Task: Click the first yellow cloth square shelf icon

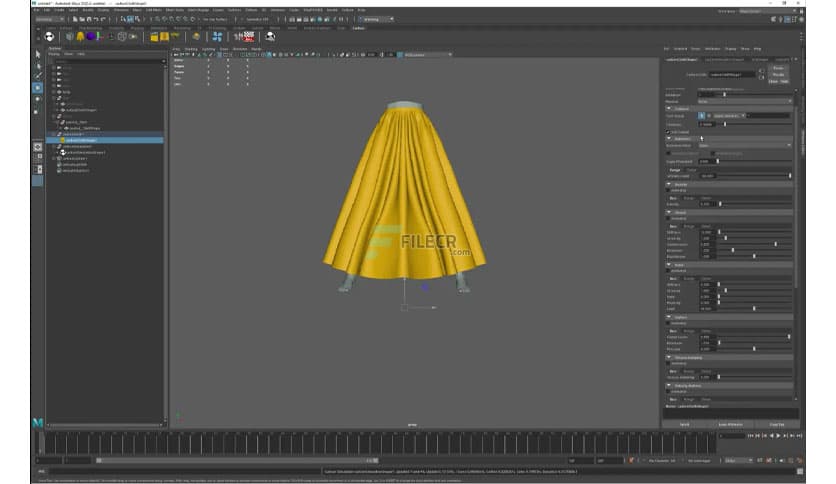Action: pyautogui.click(x=154, y=37)
